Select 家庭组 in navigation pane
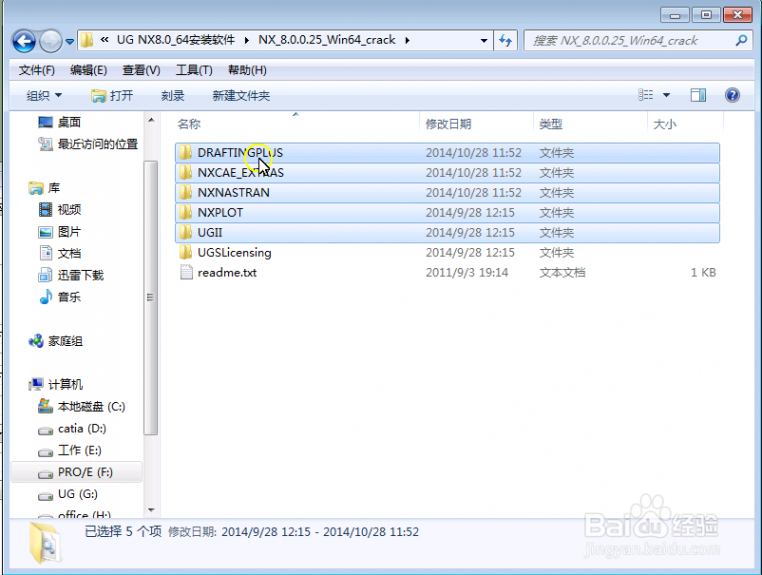 tap(65, 341)
